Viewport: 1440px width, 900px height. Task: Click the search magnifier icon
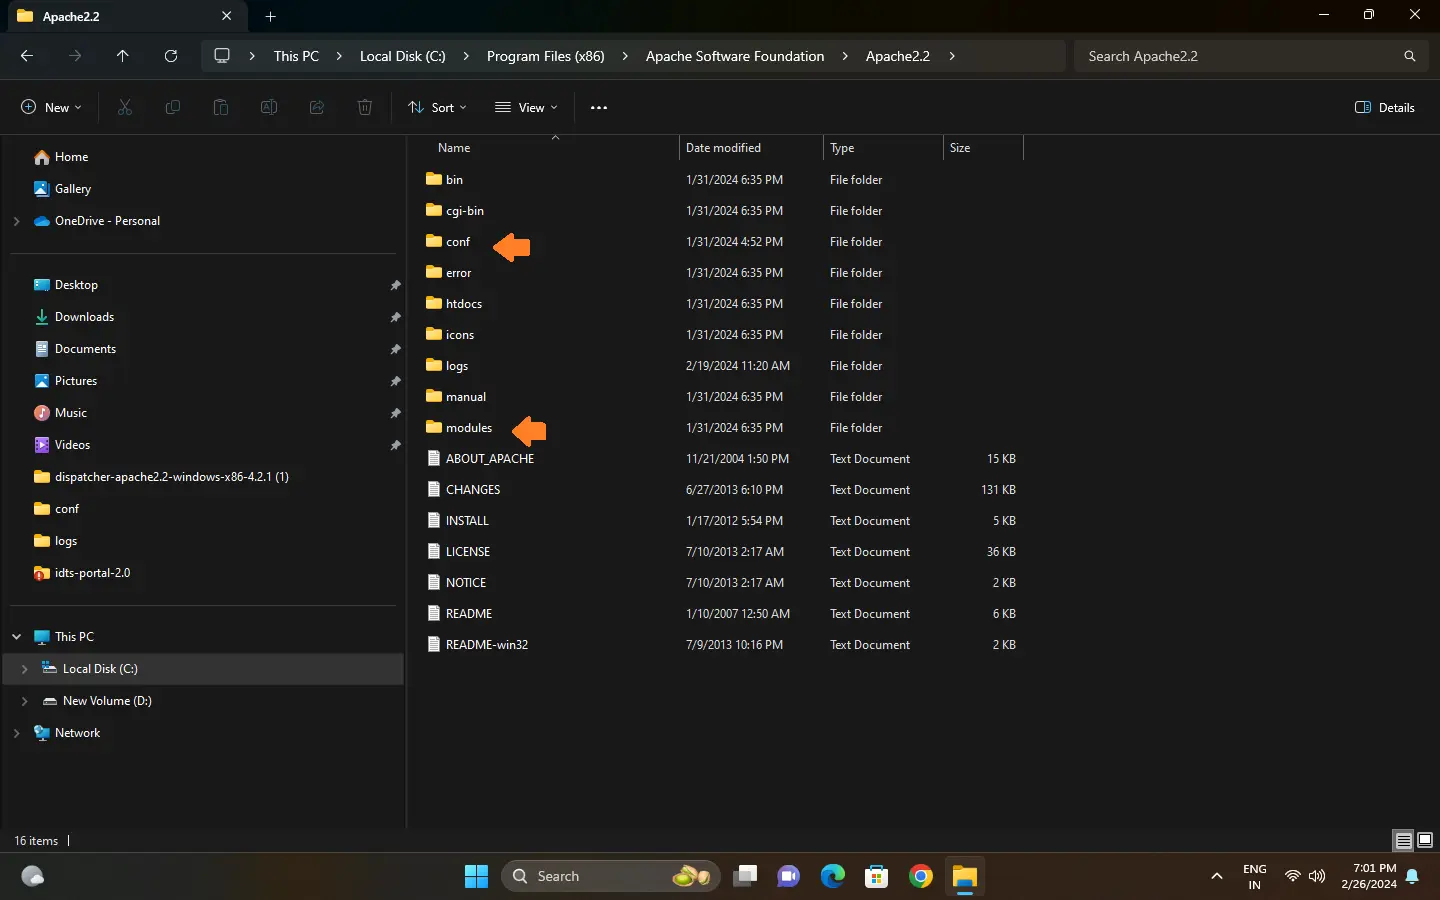coord(1409,56)
